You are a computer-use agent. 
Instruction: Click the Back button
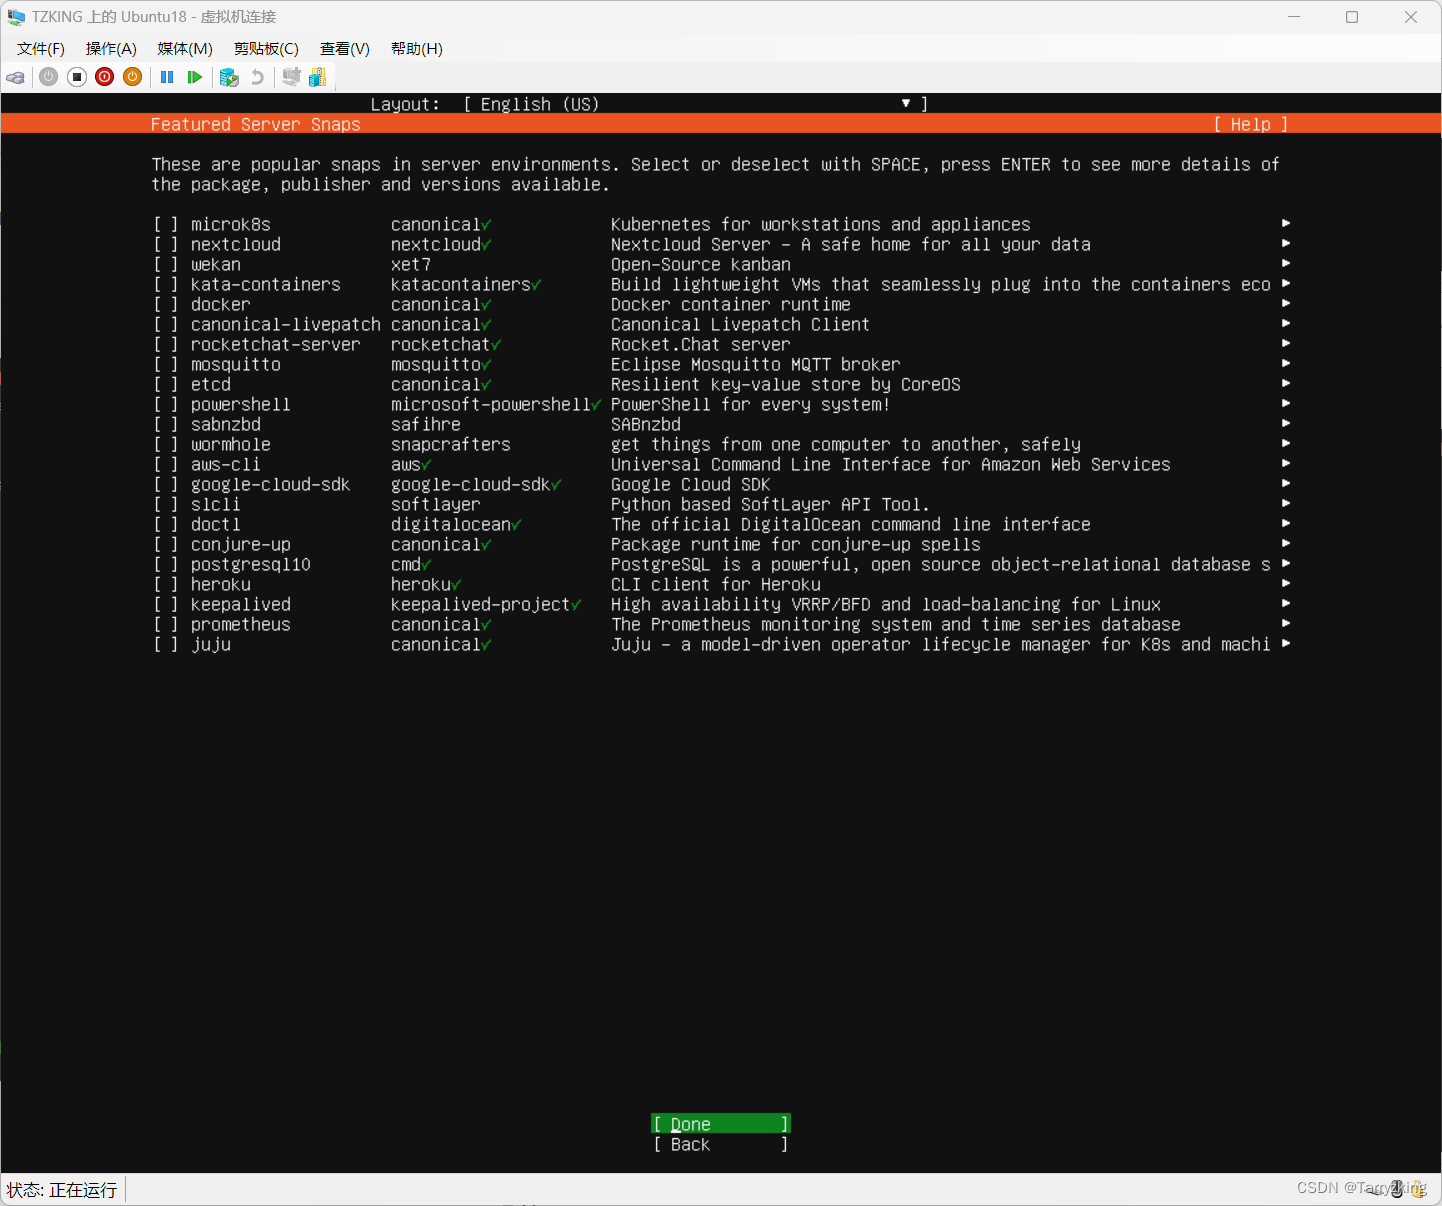(x=721, y=1144)
